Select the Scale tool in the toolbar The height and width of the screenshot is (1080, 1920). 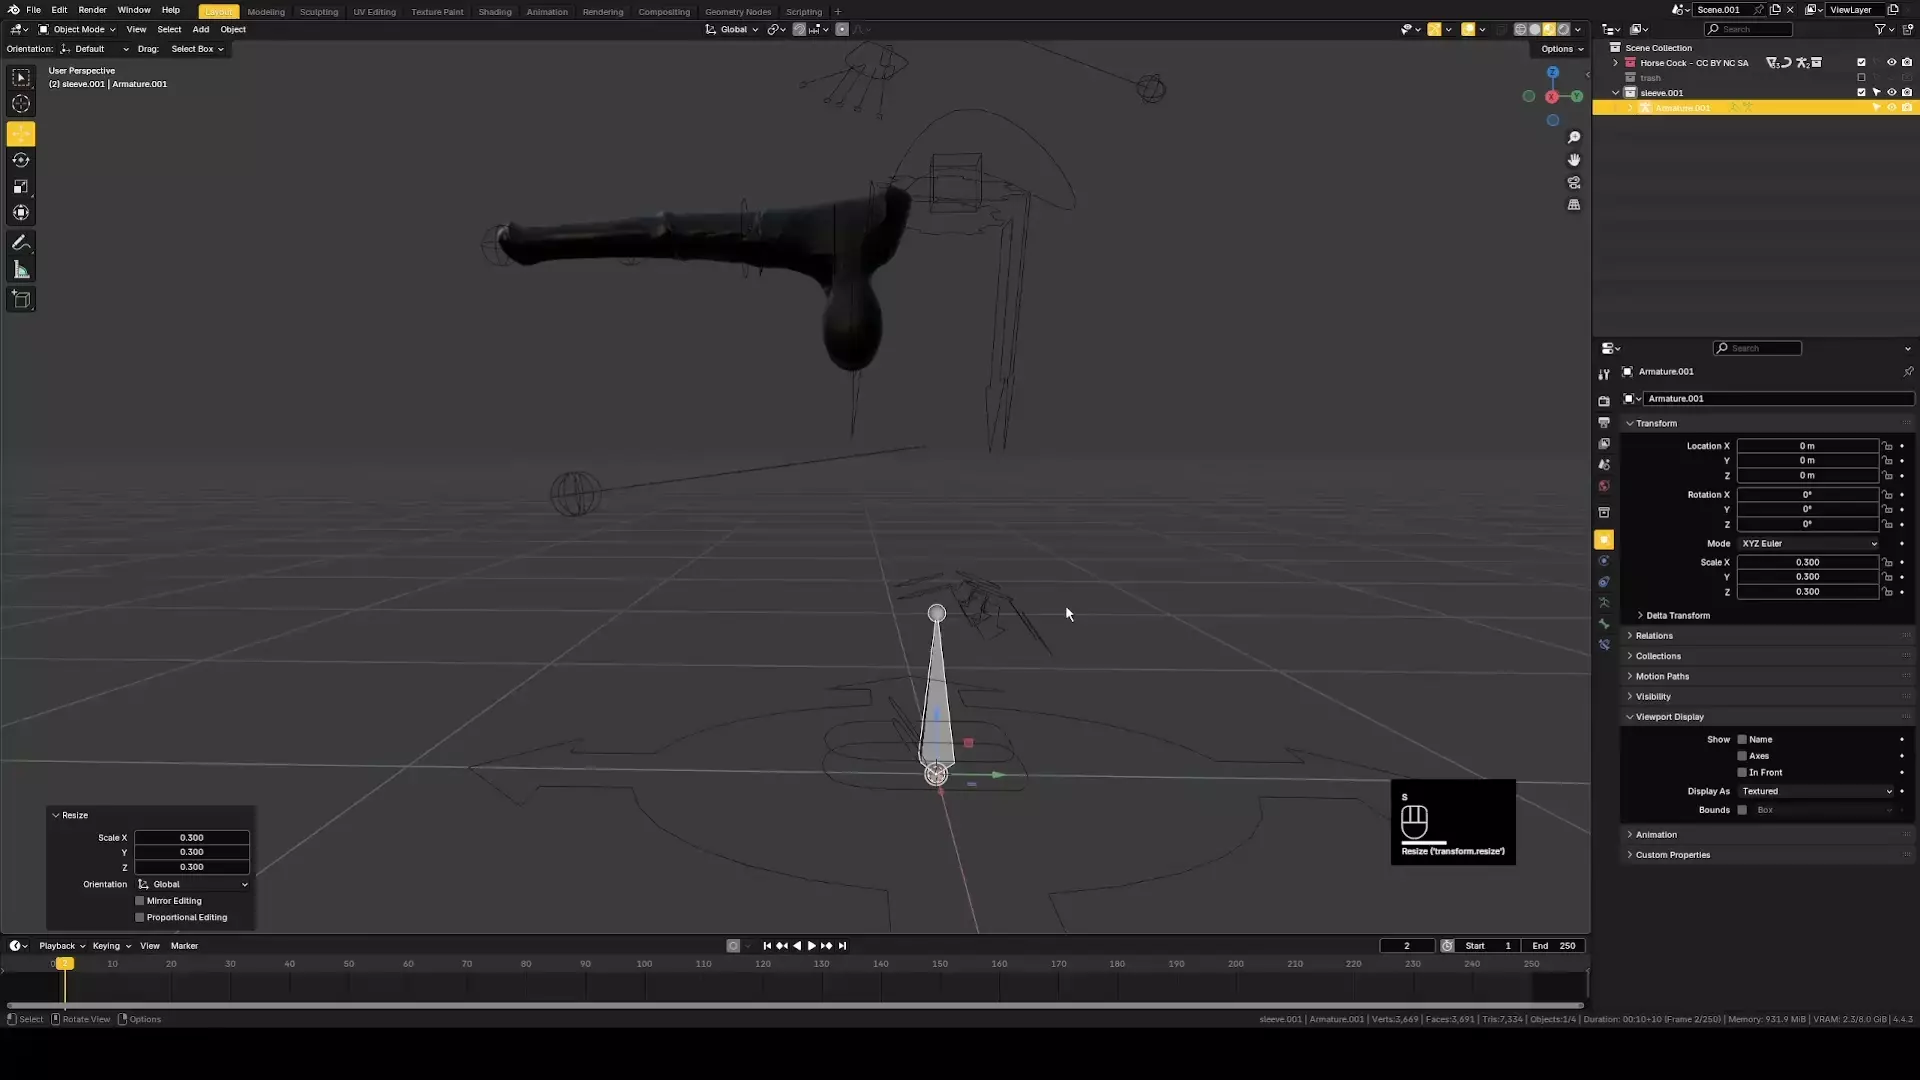click(20, 186)
